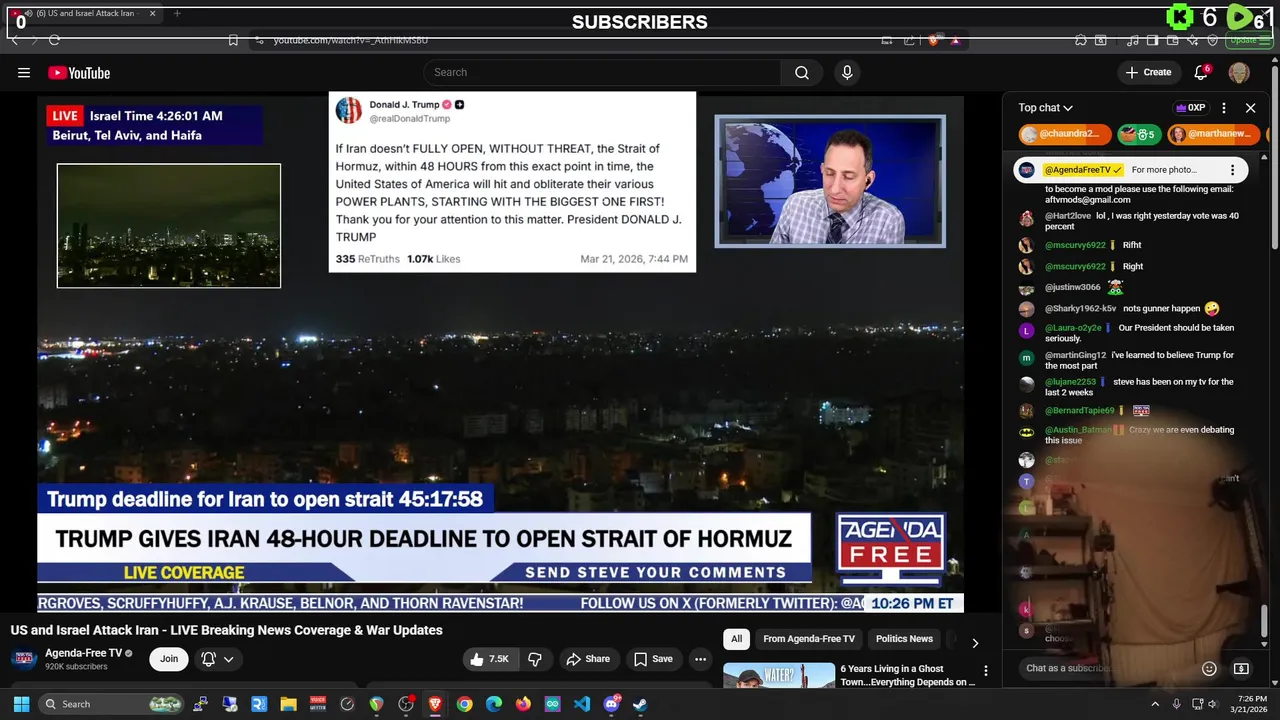Open the browser extensions puzzle icon

[x=1080, y=40]
